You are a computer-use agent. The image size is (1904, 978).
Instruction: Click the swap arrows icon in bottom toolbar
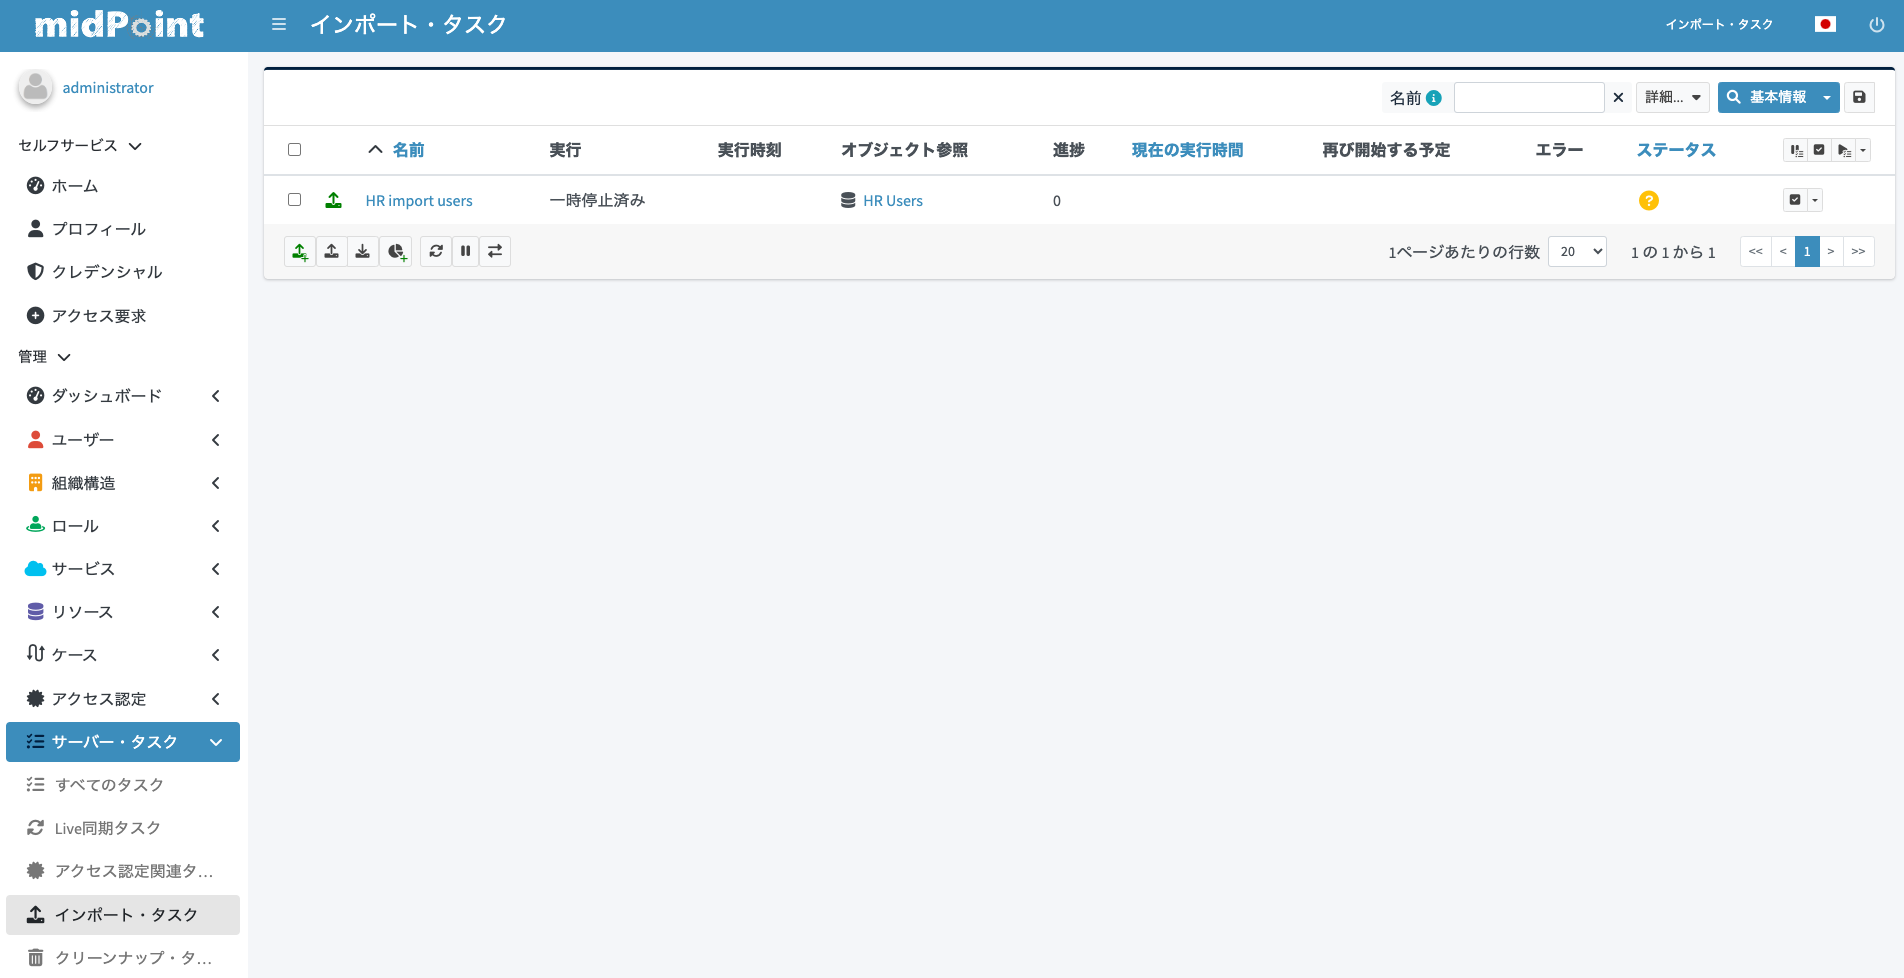point(495,251)
